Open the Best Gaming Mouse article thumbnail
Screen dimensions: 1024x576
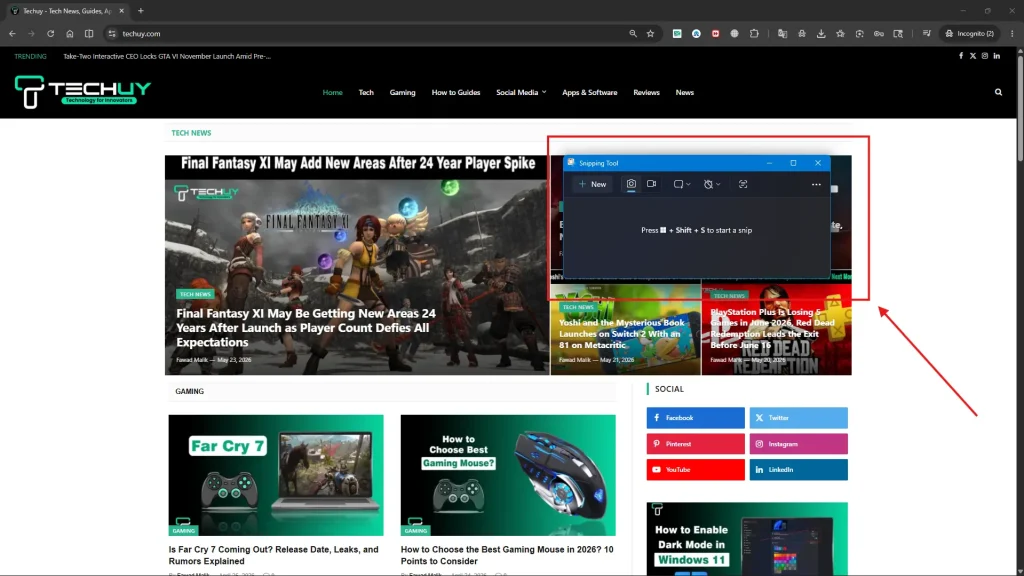click(x=508, y=475)
